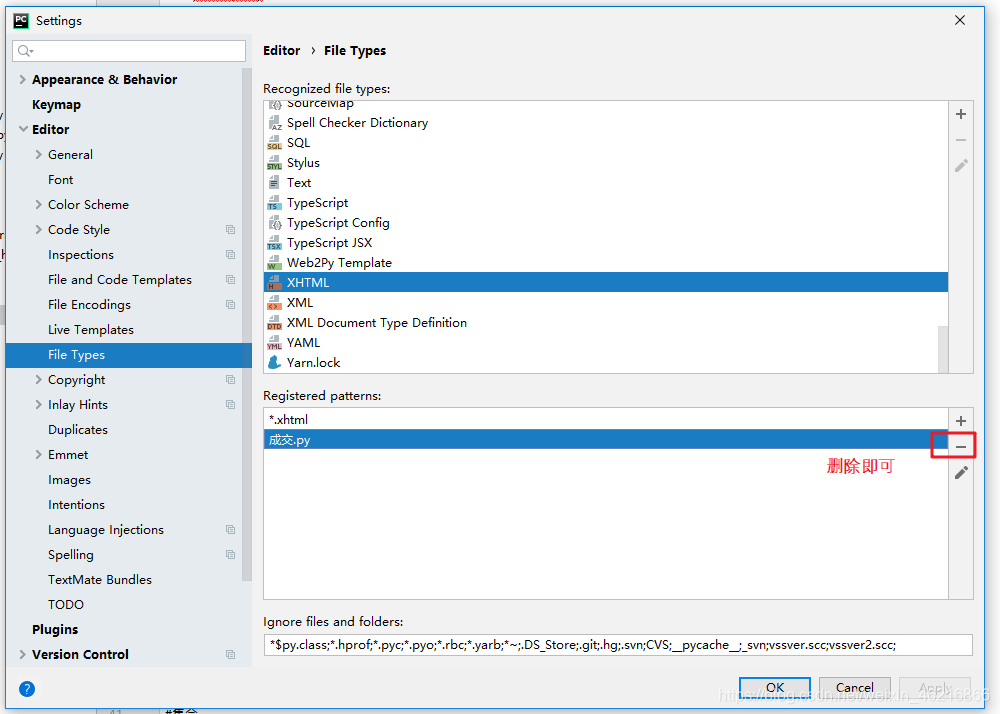Select the XHTML file type row
This screenshot has height=714, width=1000.
click(x=606, y=282)
